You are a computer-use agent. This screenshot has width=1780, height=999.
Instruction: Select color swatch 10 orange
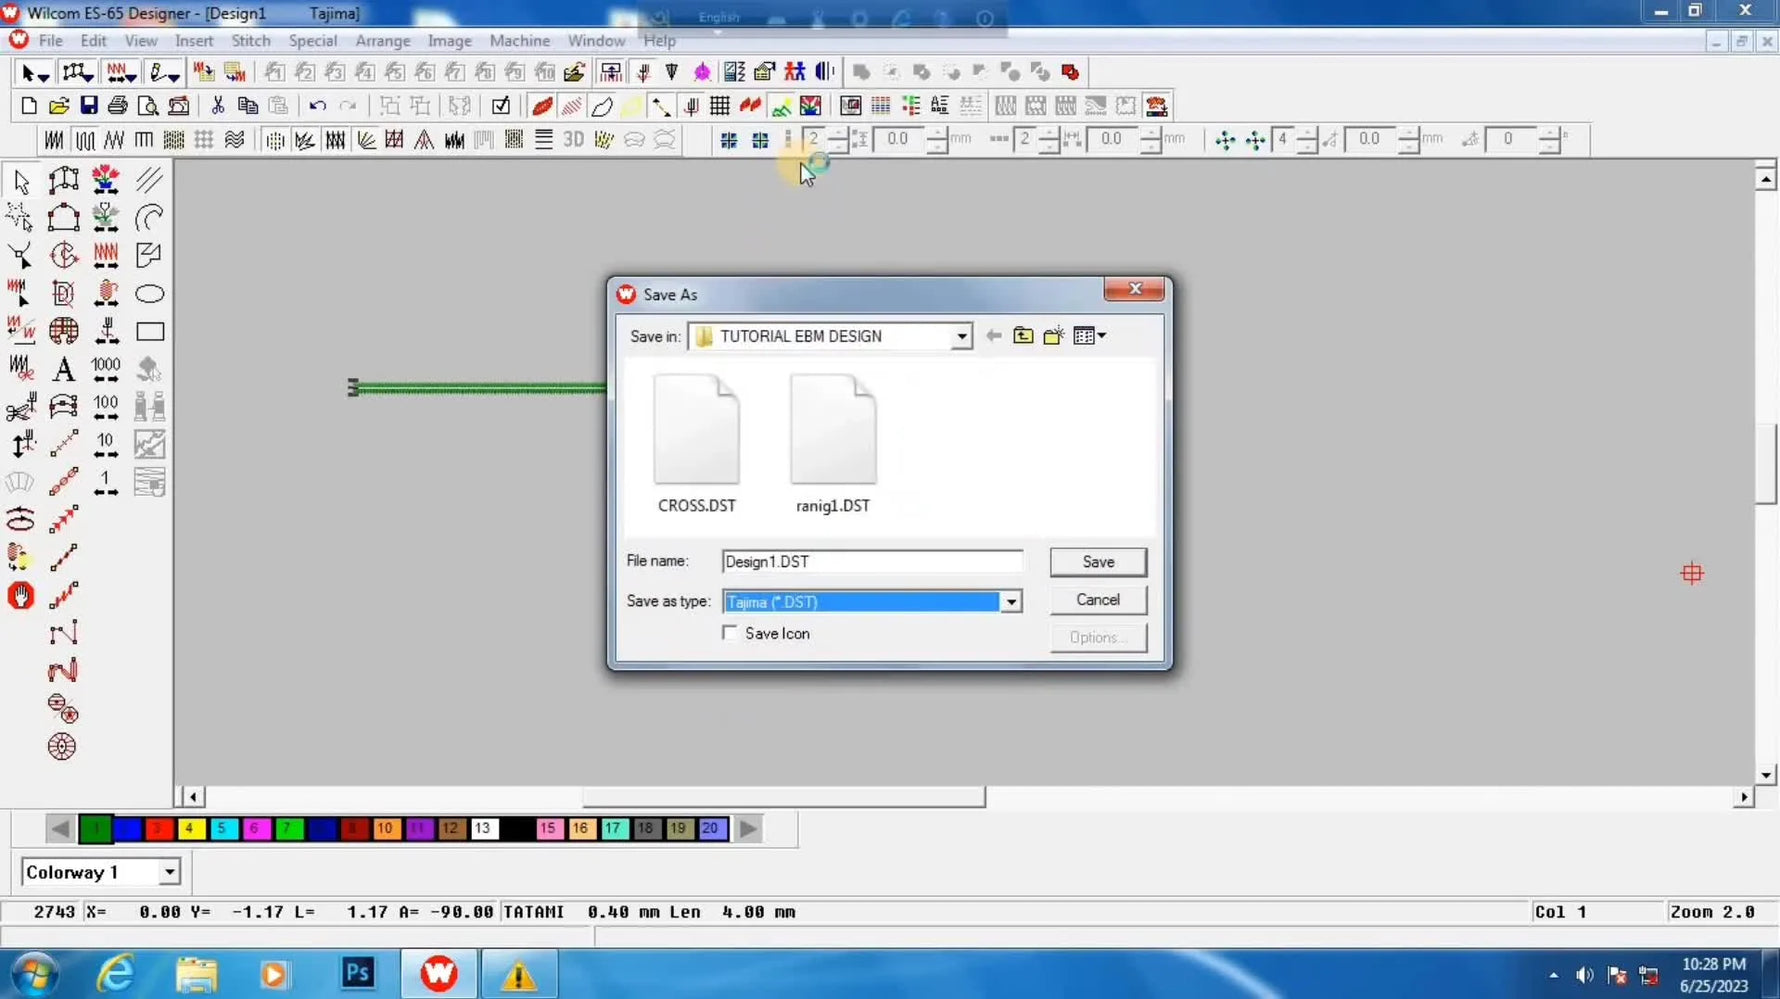click(x=385, y=828)
